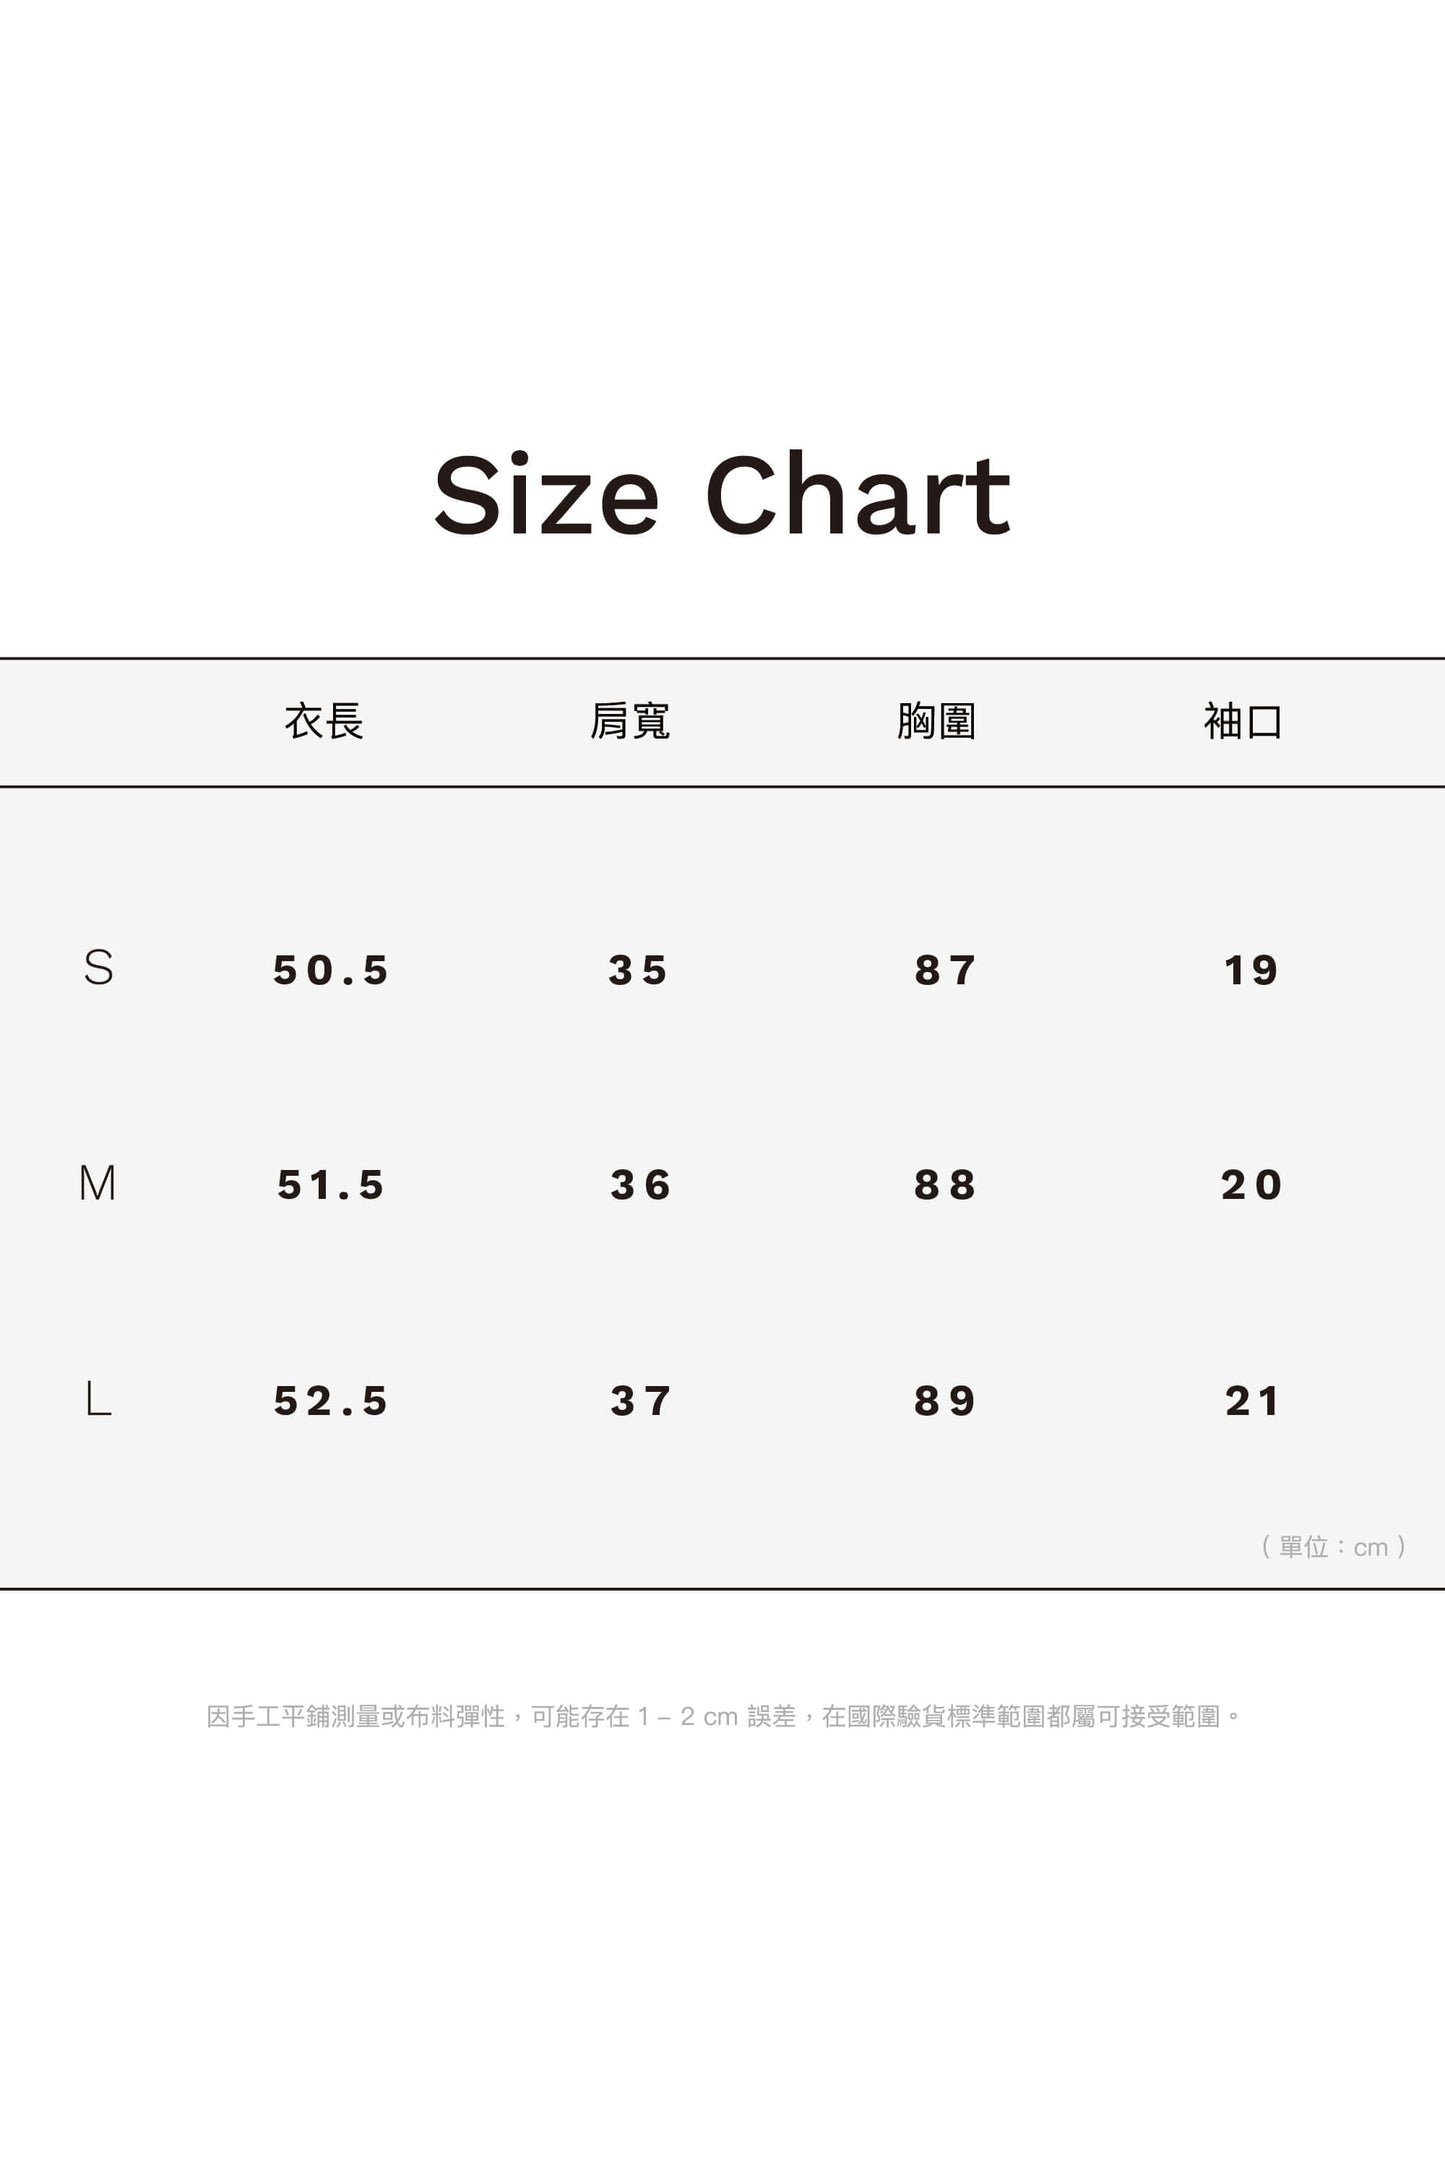Screen dimensions: 1445x2168
Task: Select the S size row label
Action: (98, 968)
